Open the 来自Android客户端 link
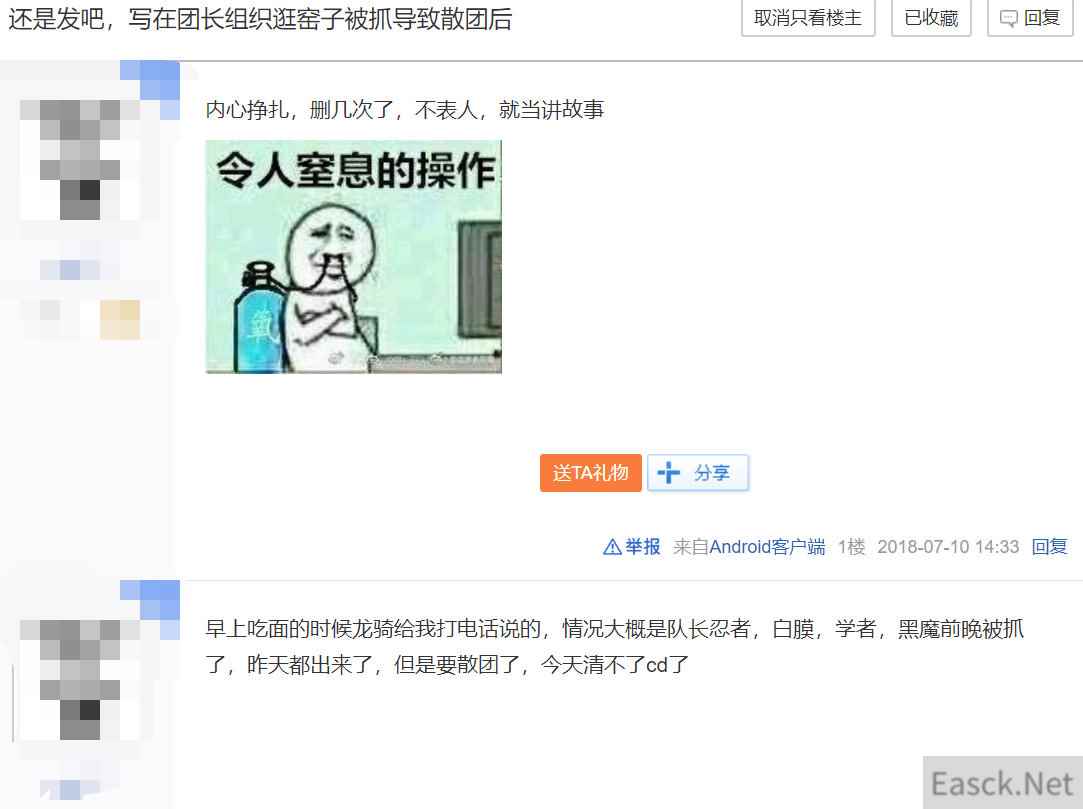 tap(749, 546)
